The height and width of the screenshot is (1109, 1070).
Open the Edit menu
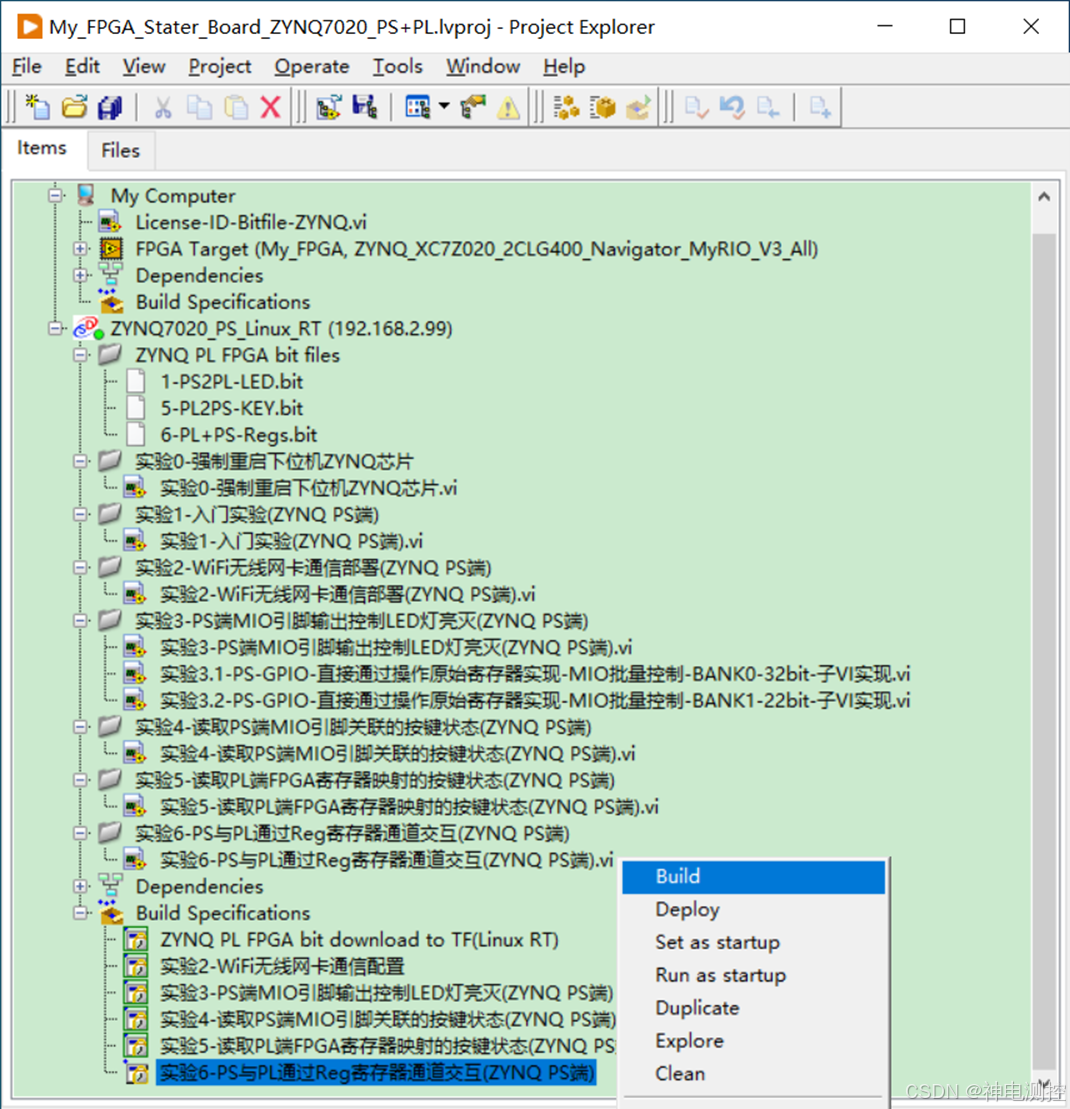82,66
